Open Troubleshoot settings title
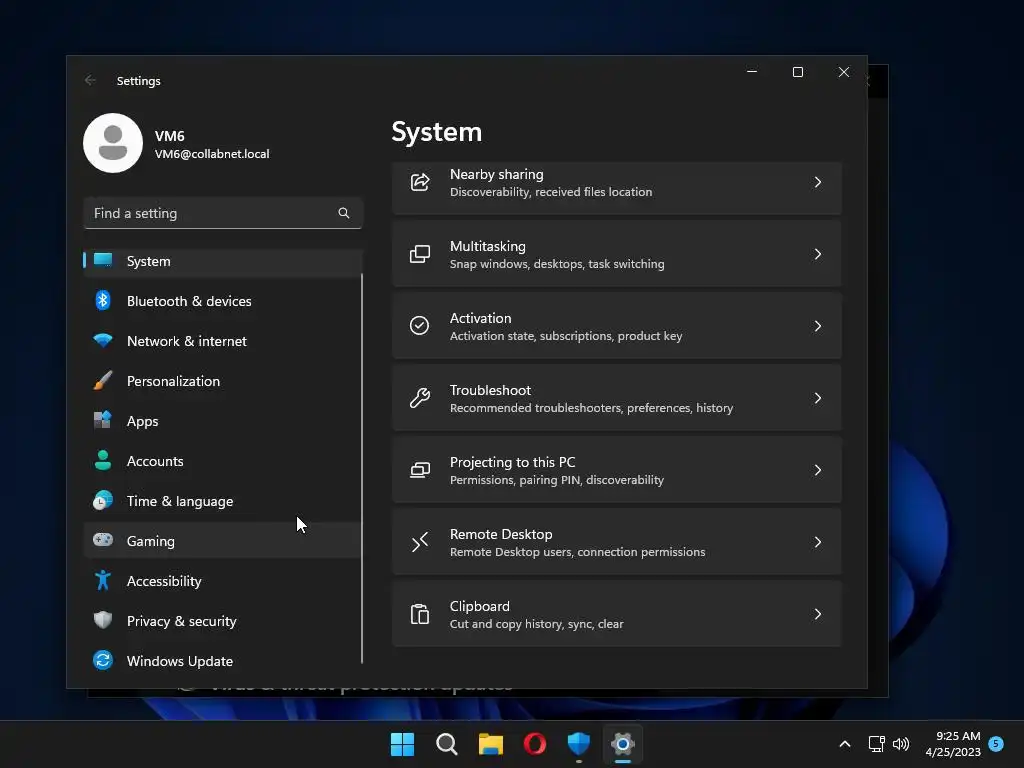Viewport: 1024px width, 768px height. (x=490, y=390)
